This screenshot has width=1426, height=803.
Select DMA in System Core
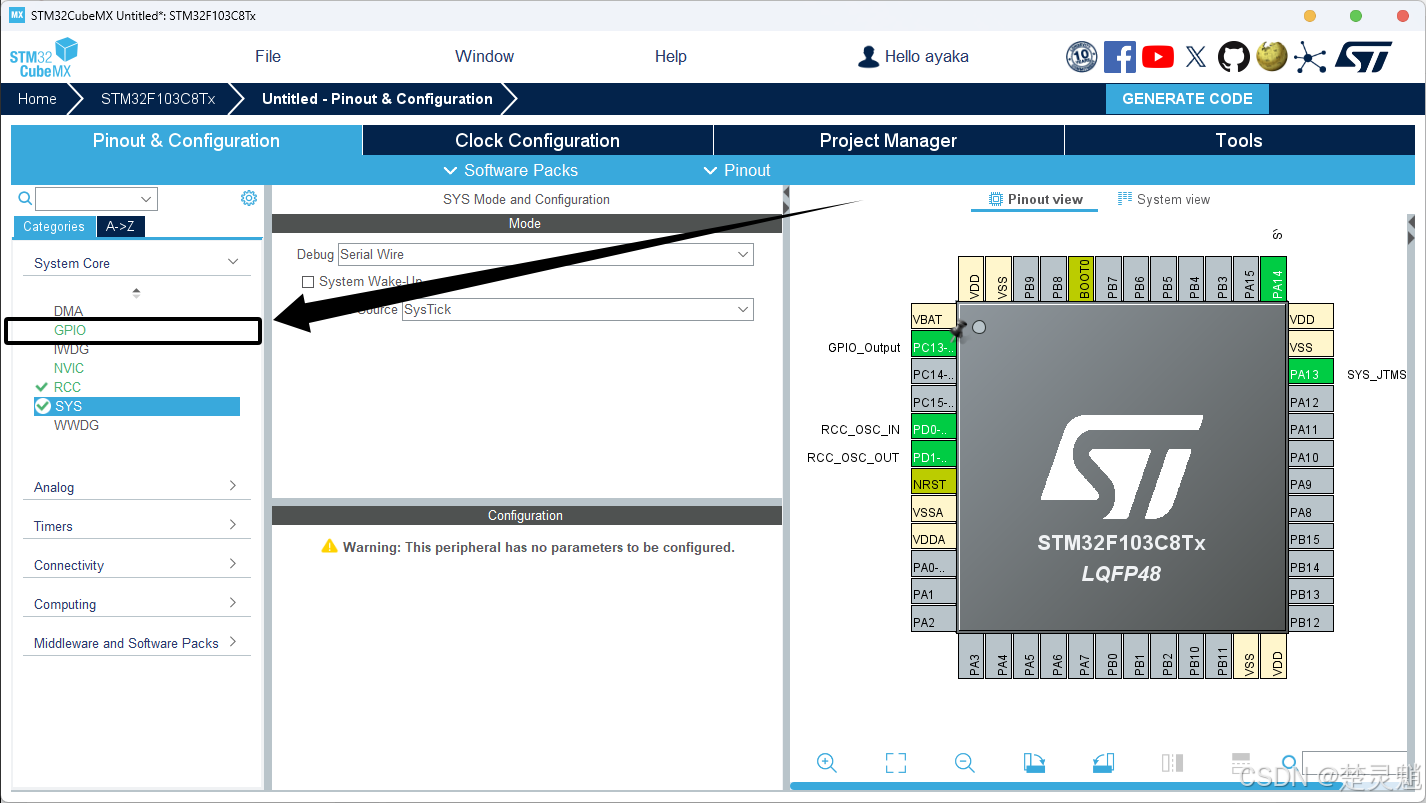pyautogui.click(x=68, y=311)
